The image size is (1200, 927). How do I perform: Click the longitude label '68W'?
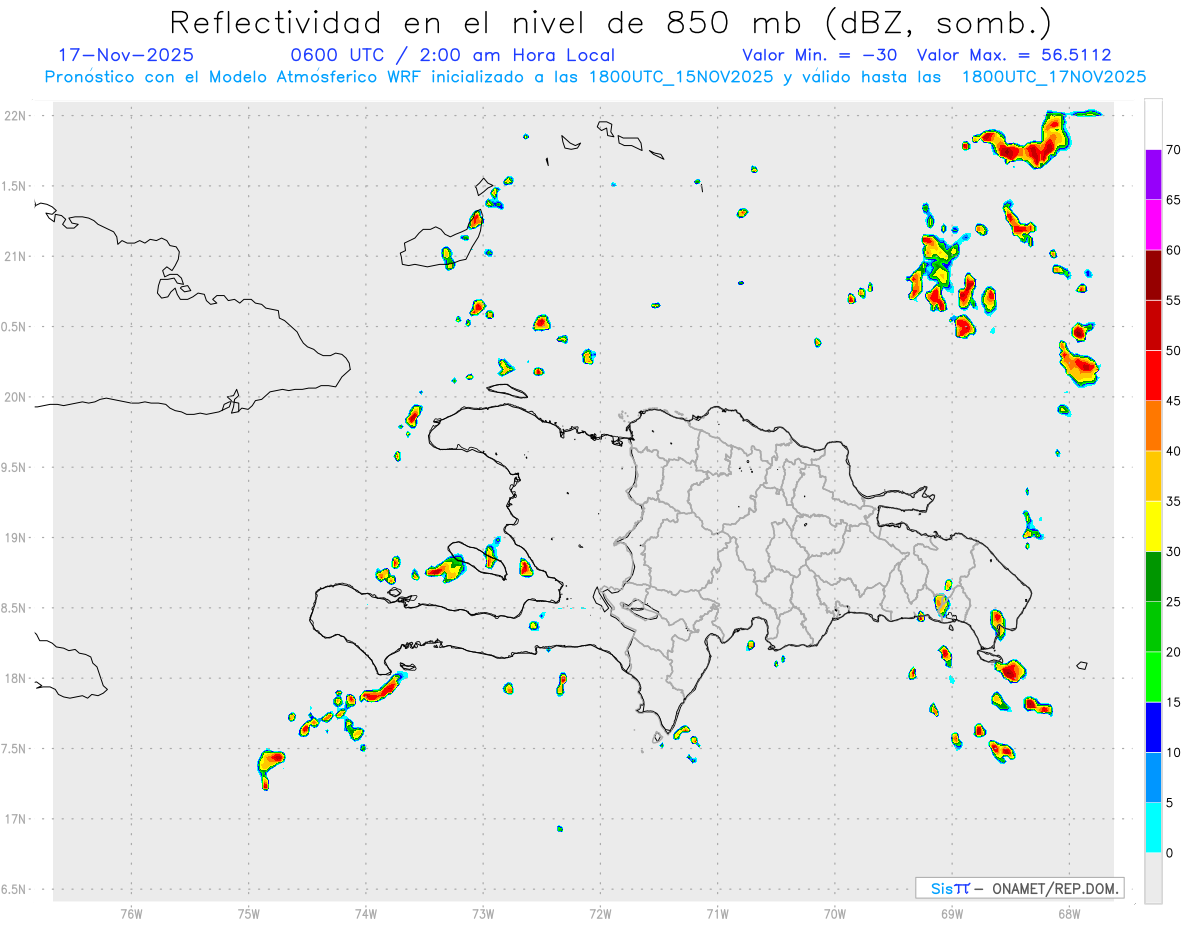click(x=1069, y=913)
